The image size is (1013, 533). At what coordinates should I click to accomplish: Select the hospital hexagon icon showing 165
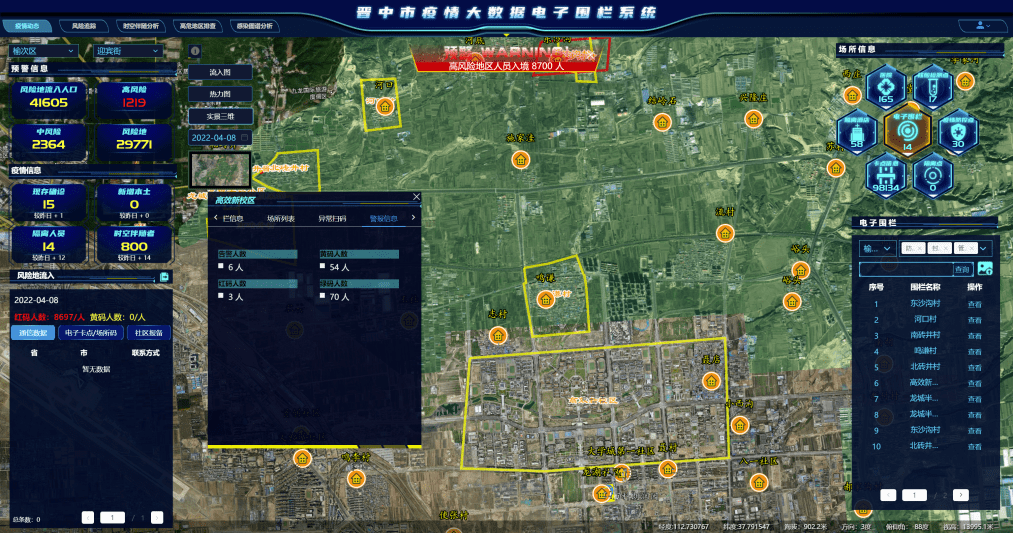point(885,87)
